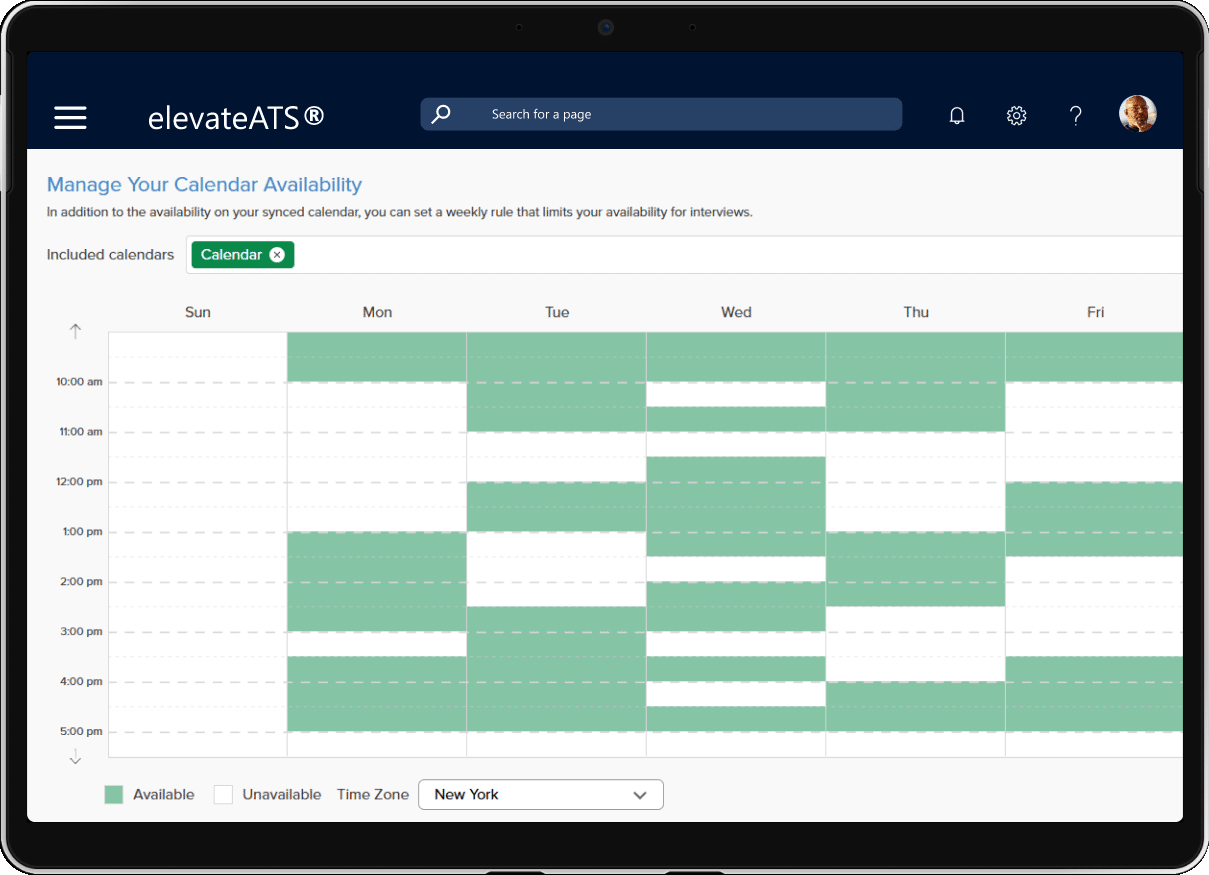Remove the Calendar tag with its X
Screen dimensions: 1209x875
pos(277,255)
